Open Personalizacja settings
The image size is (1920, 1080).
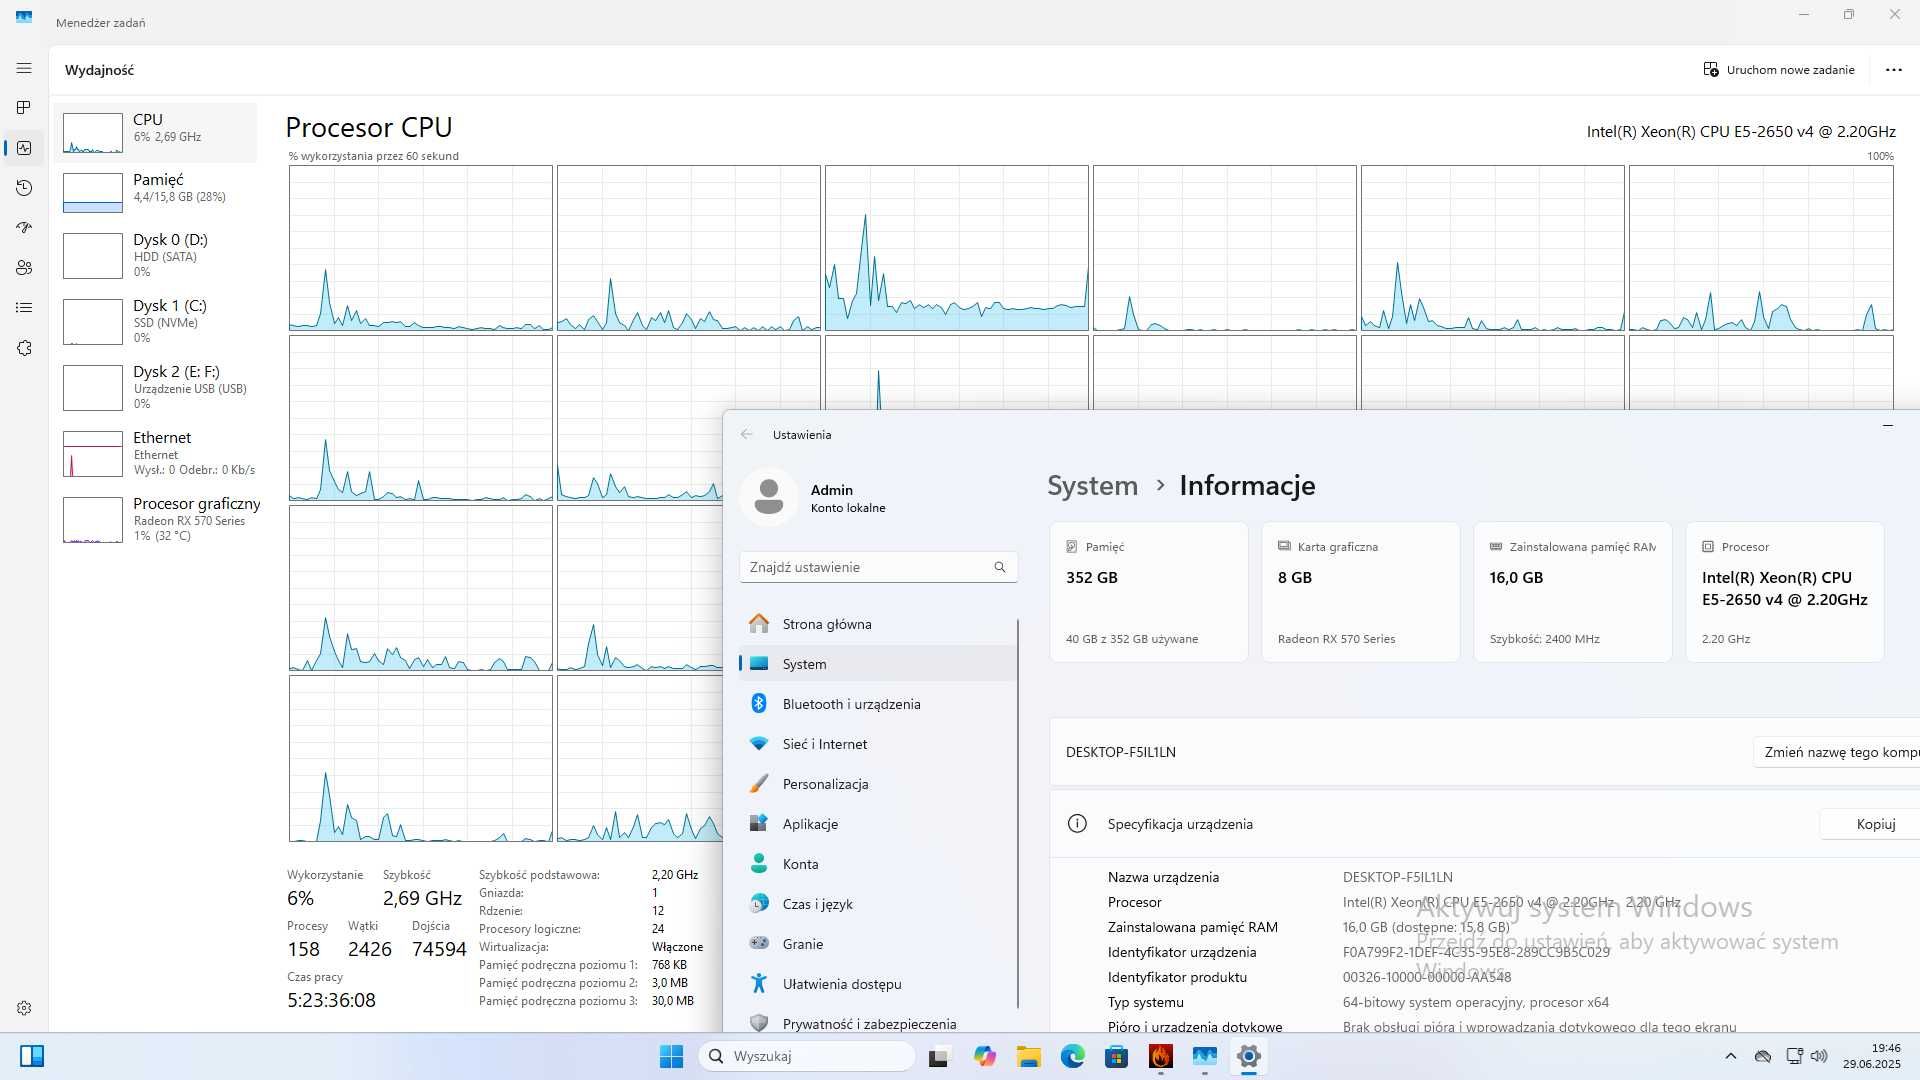878,784
